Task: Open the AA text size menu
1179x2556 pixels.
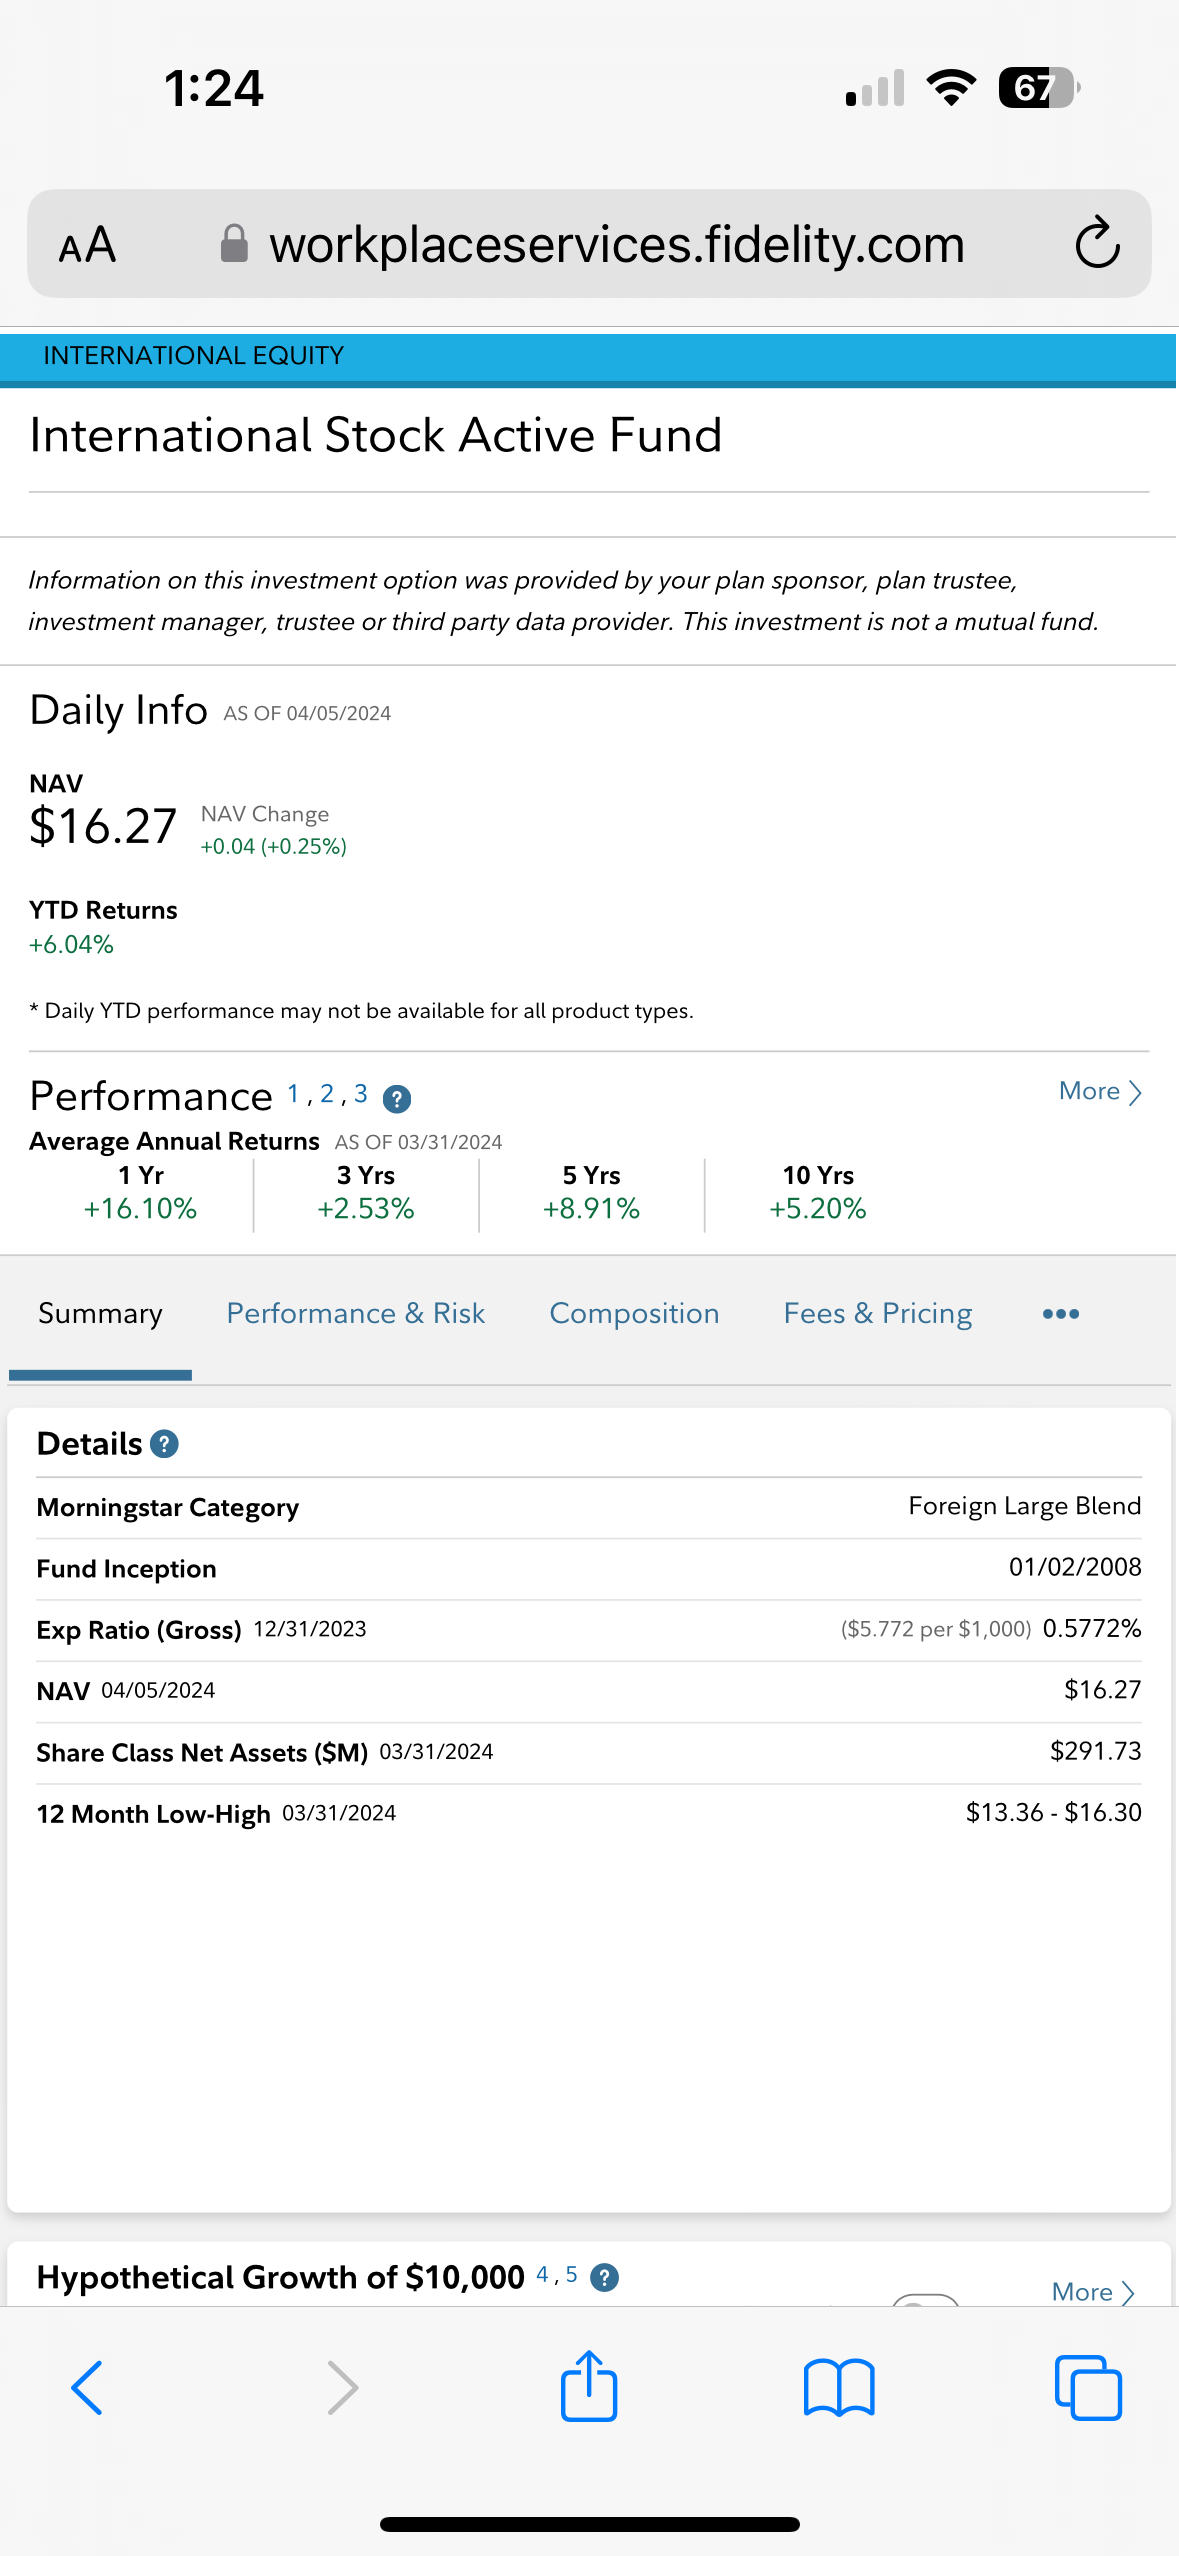Action: pyautogui.click(x=88, y=245)
